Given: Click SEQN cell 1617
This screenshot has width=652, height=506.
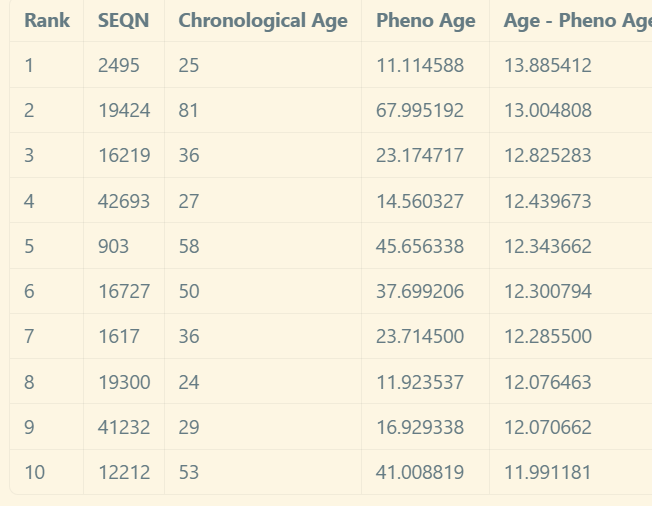Looking at the screenshot, I should coord(119,337).
